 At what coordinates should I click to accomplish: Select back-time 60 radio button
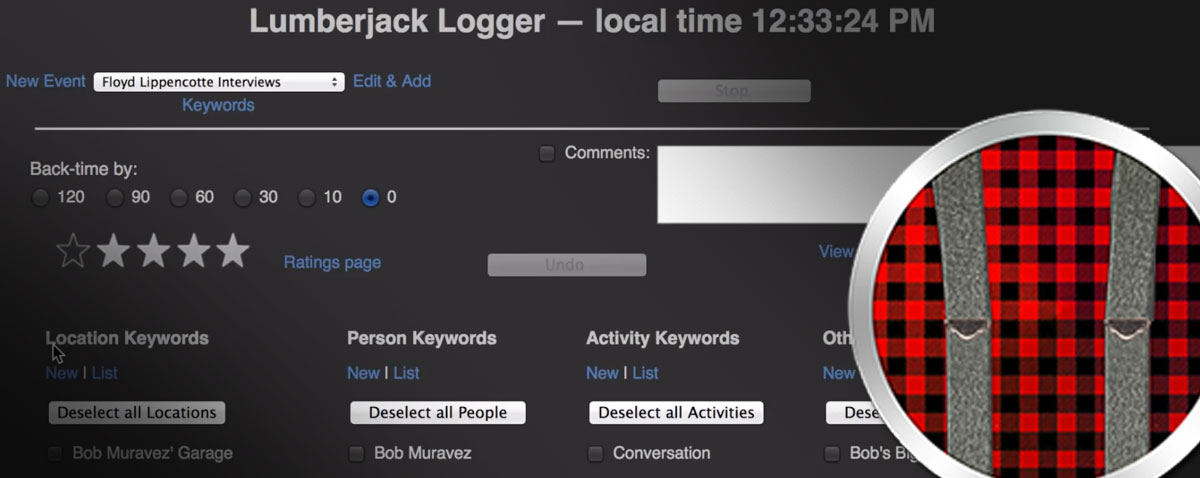click(x=179, y=198)
